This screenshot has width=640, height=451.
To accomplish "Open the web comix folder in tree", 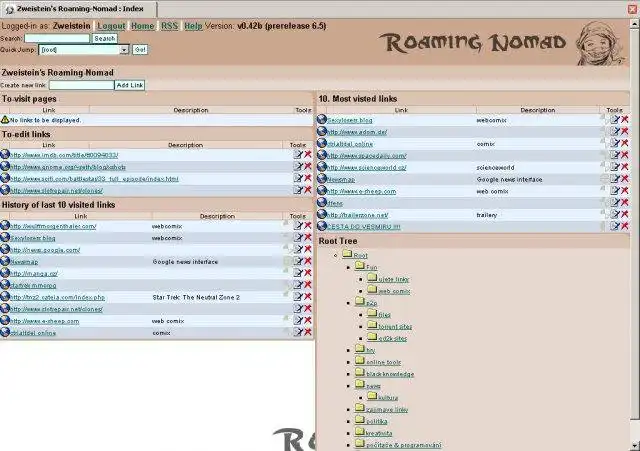I will click(x=394, y=291).
